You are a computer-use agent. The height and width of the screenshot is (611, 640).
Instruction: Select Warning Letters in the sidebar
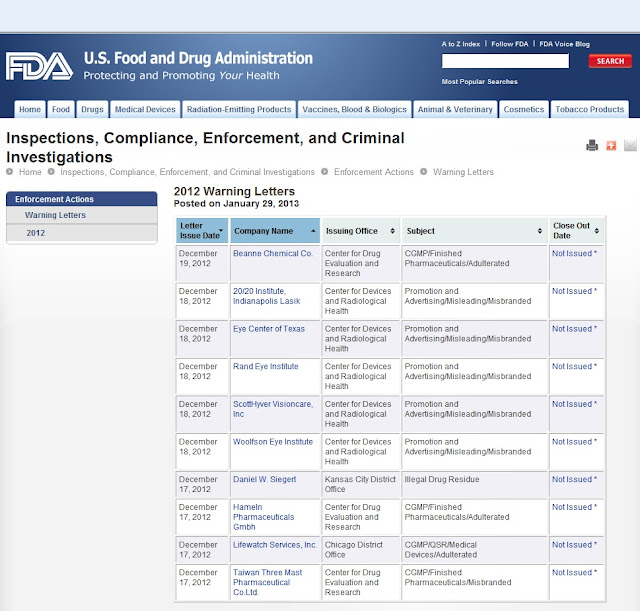coord(82,215)
